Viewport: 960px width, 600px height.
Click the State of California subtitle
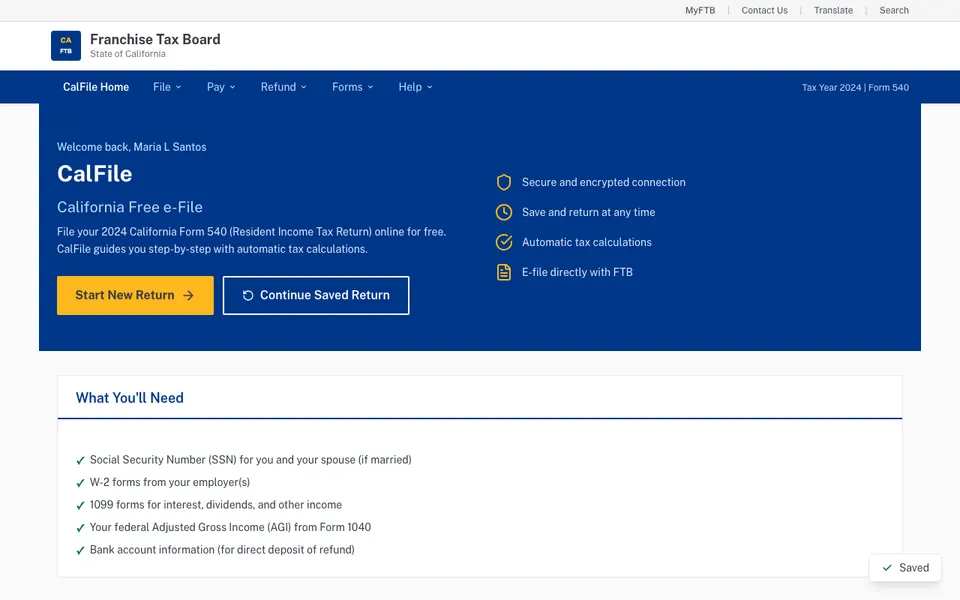127,54
